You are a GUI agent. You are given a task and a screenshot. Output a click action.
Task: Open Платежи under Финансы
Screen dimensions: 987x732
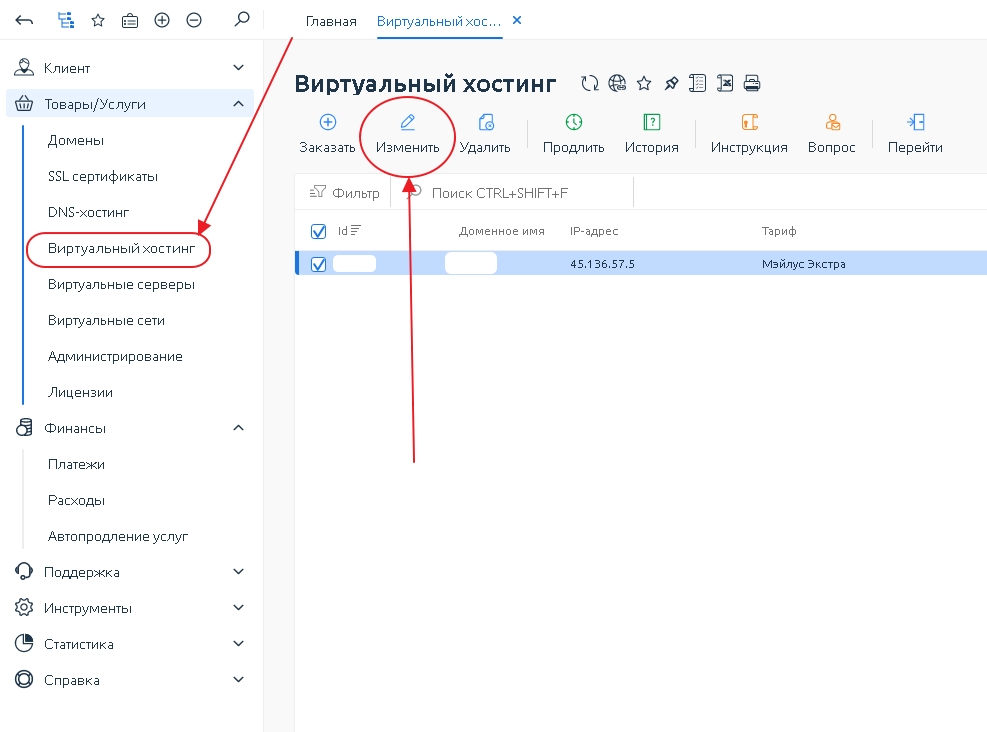[76, 465]
